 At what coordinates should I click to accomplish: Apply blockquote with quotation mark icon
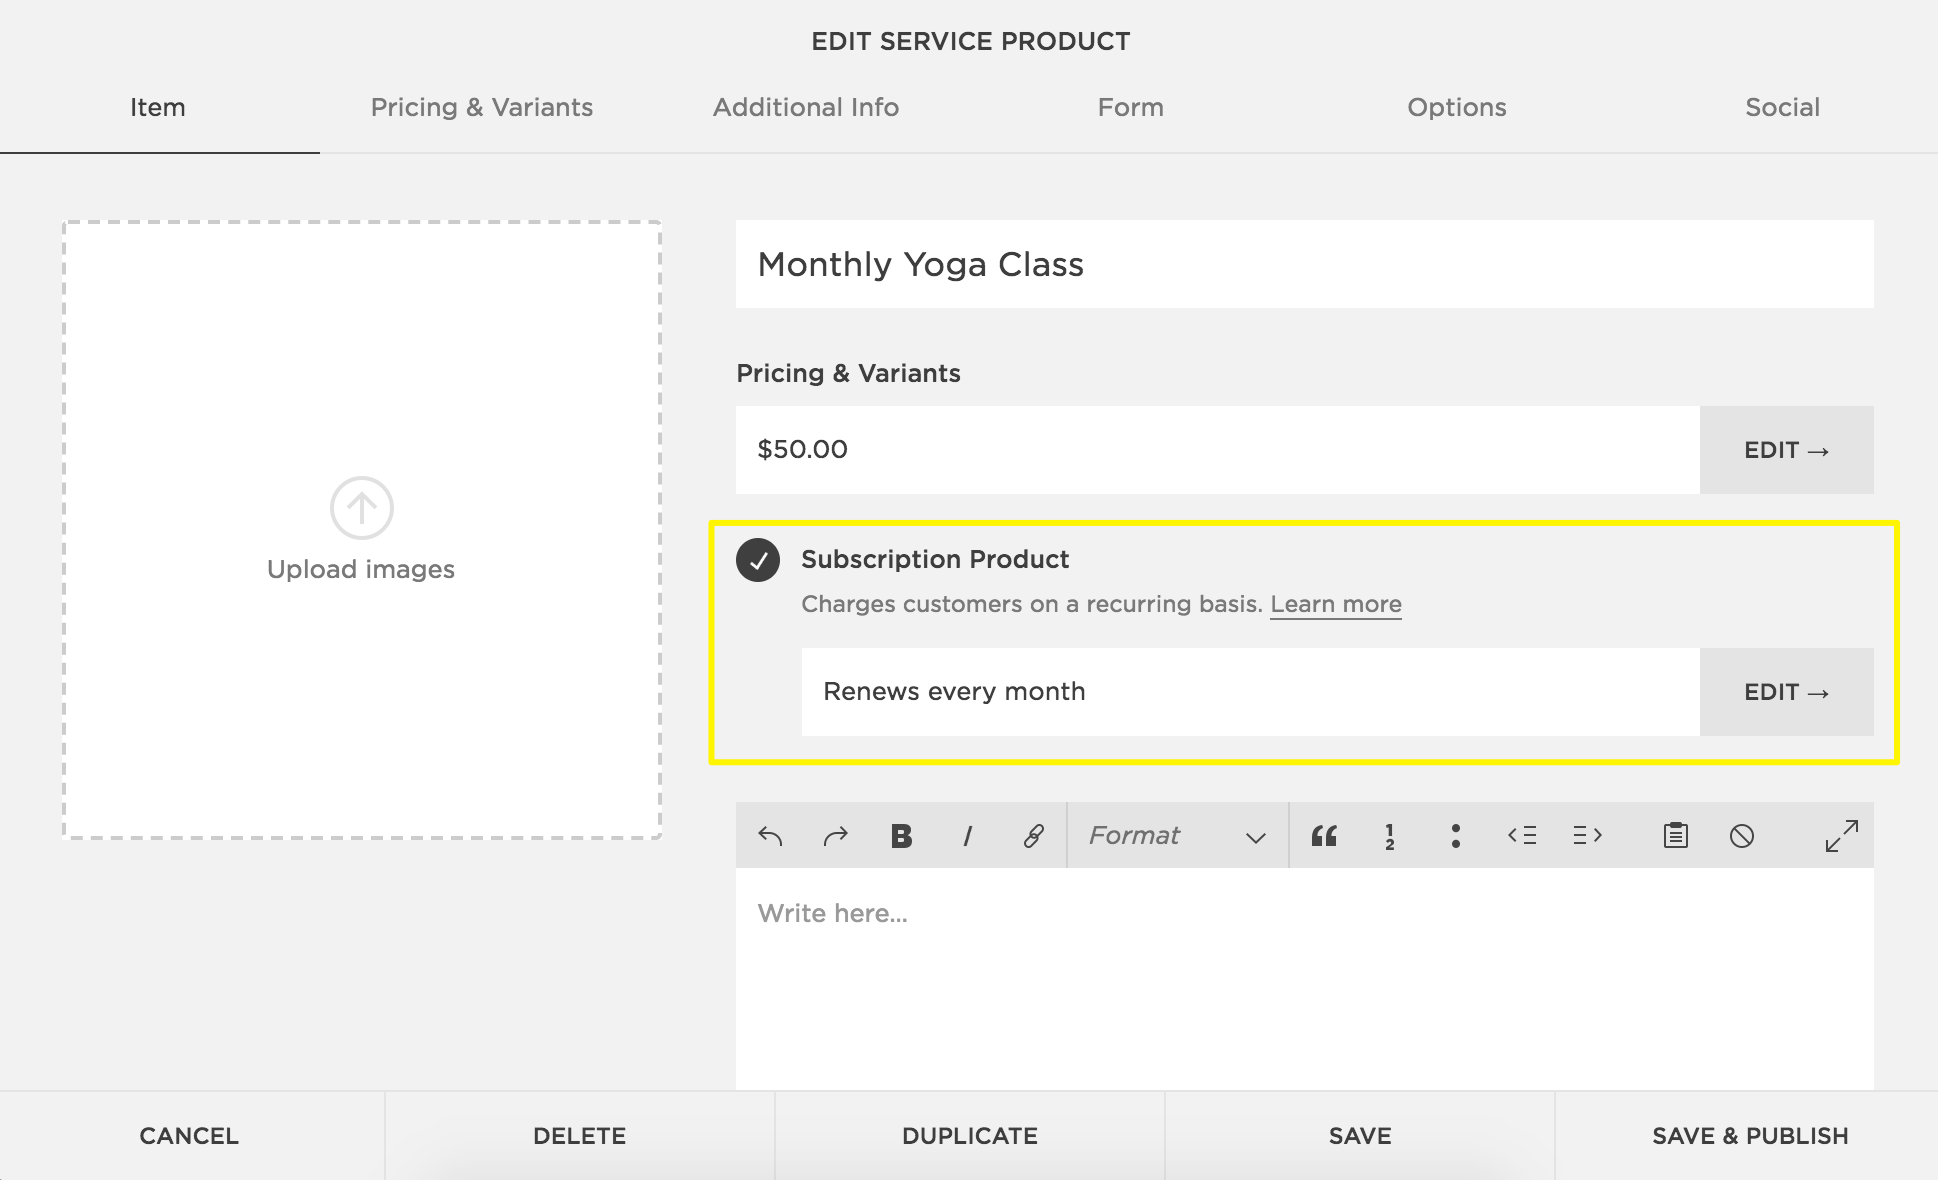(1324, 836)
